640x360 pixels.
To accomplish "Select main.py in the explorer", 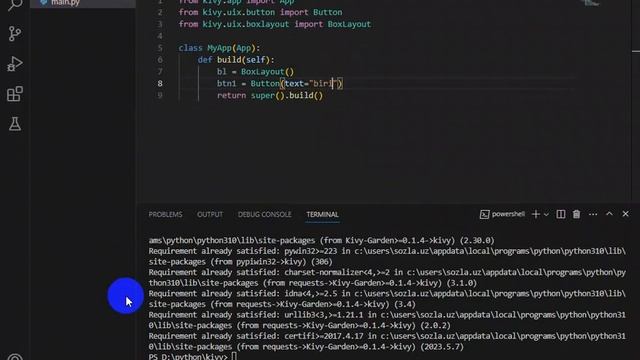I will click(x=65, y=3).
